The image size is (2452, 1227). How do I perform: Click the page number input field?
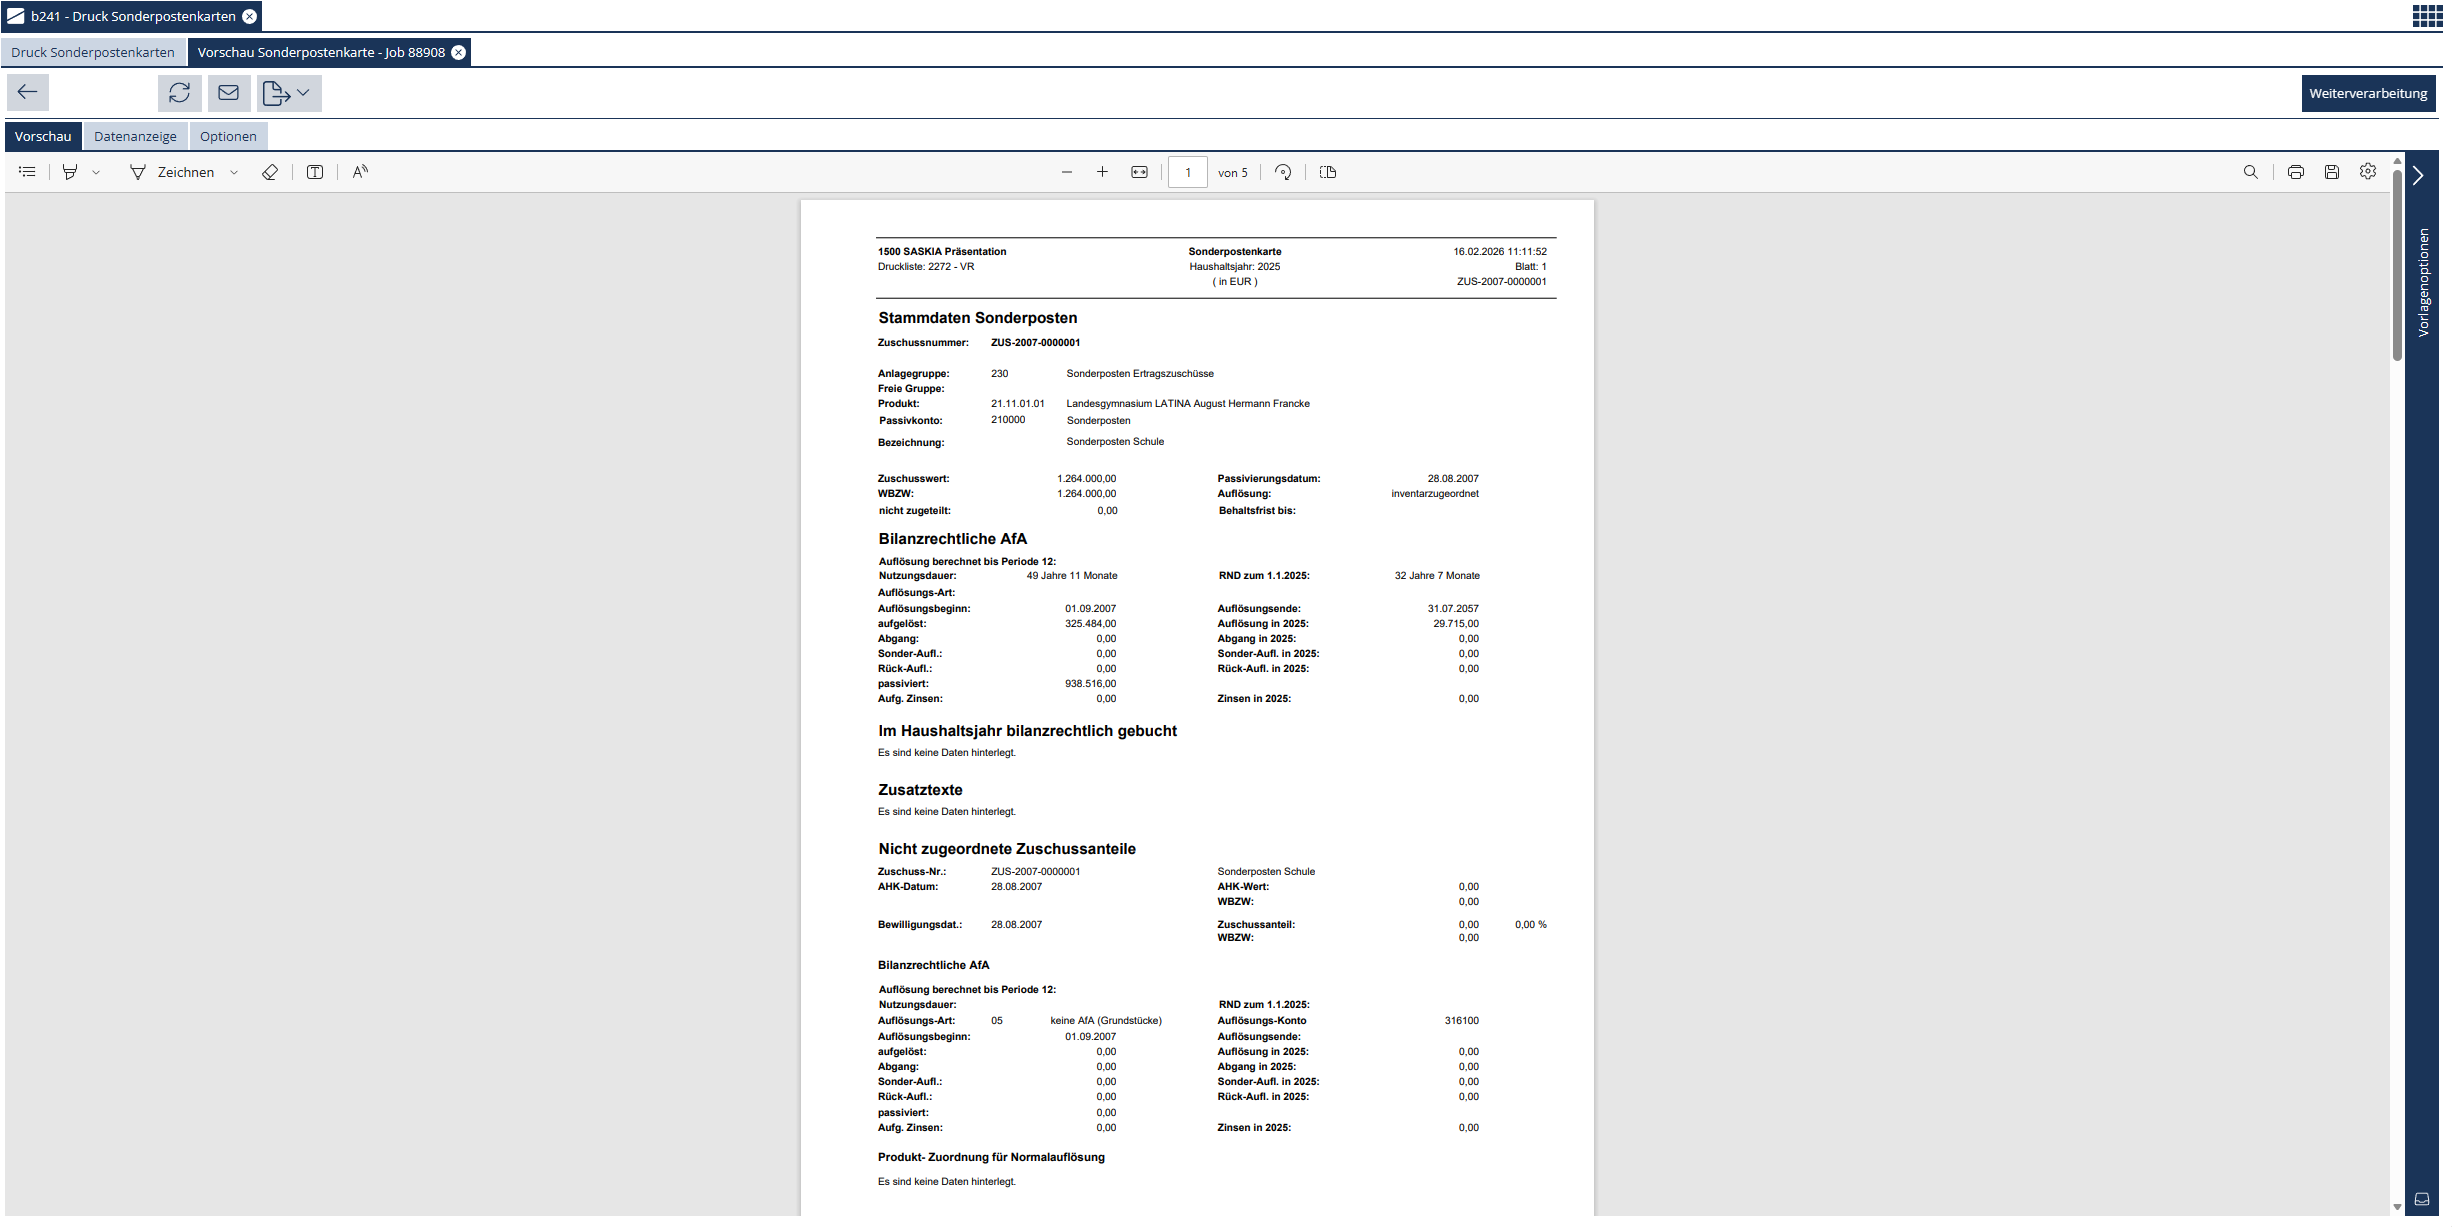[x=1188, y=172]
